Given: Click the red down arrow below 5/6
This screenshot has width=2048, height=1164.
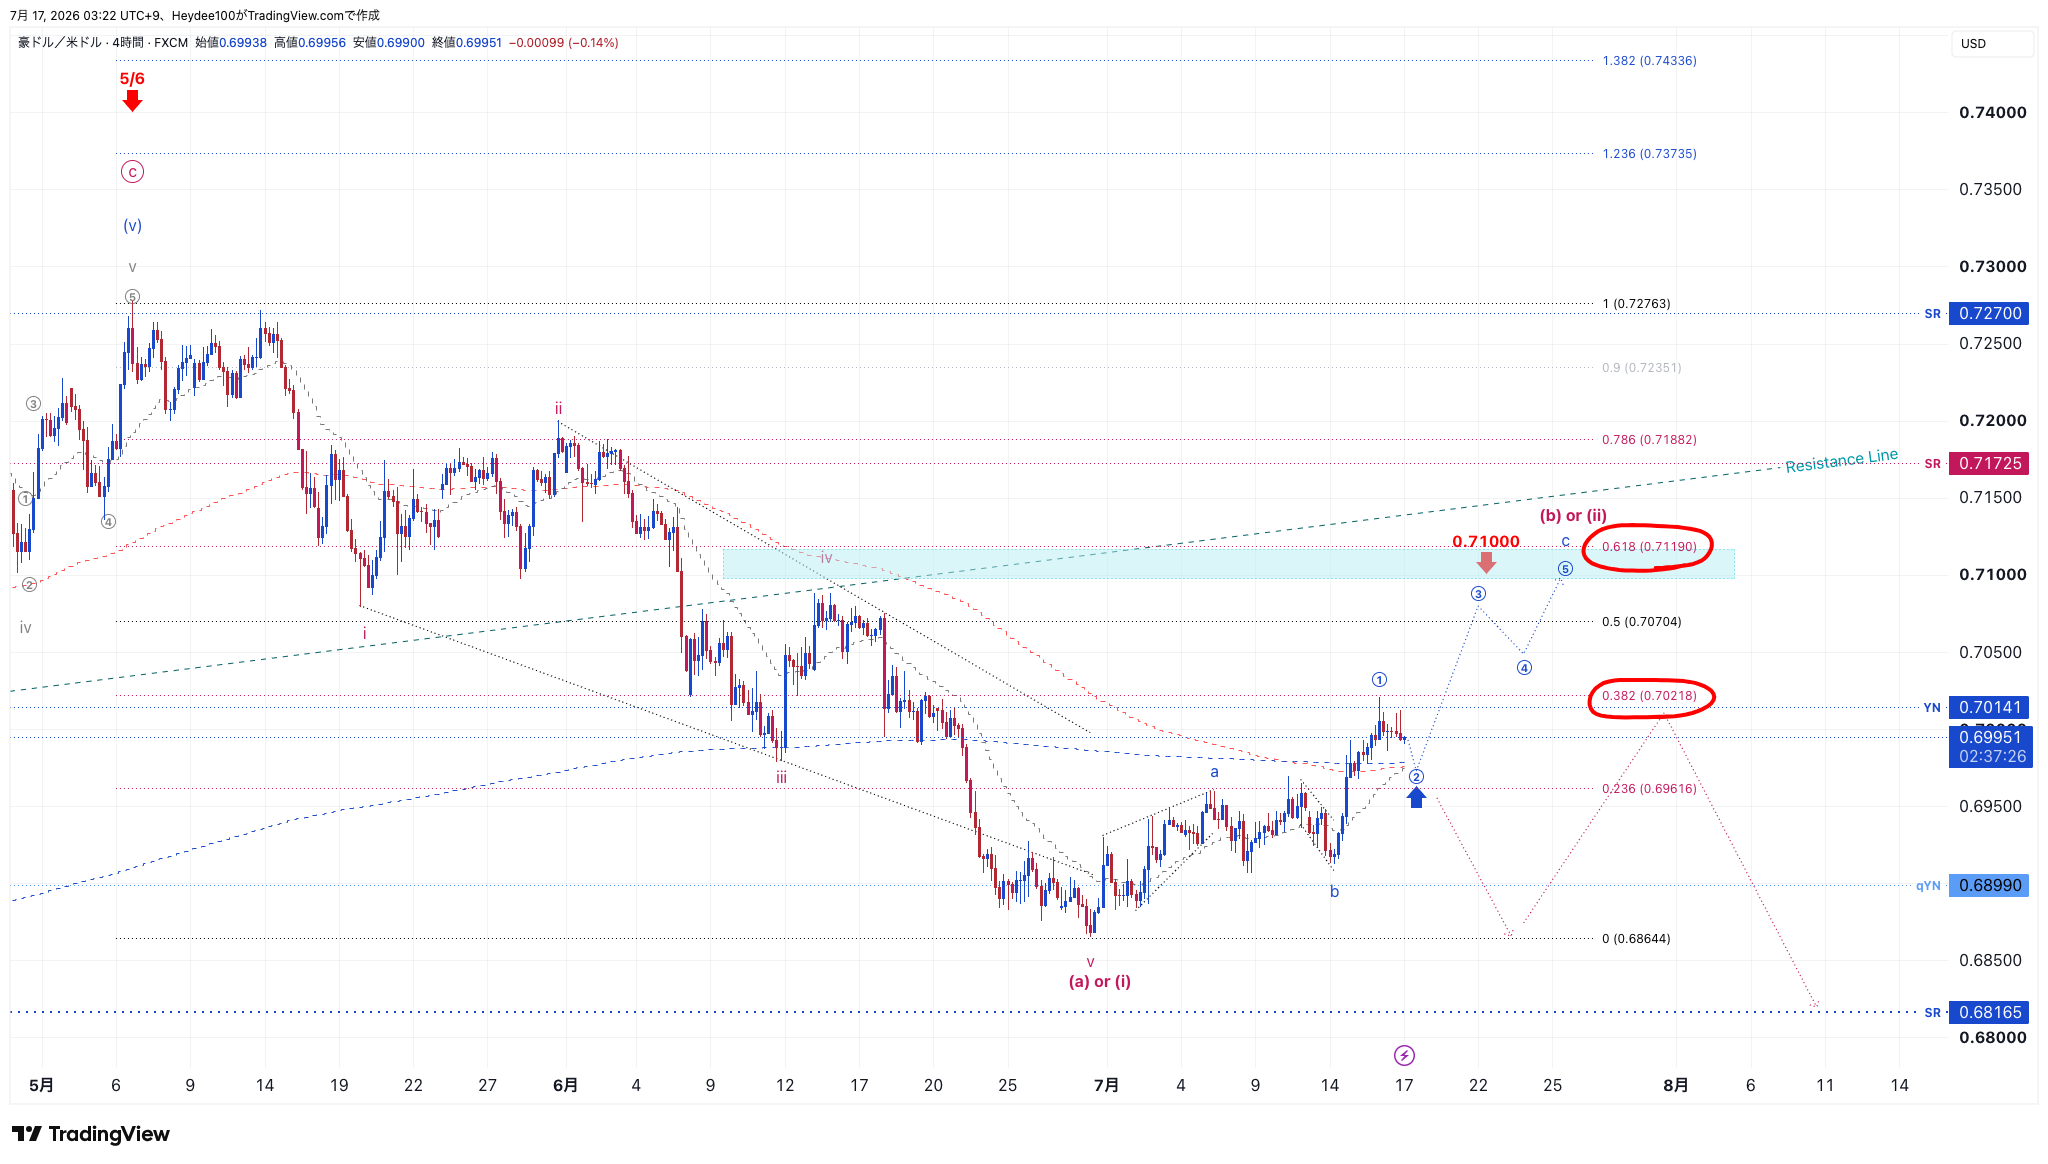Looking at the screenshot, I should [132, 100].
